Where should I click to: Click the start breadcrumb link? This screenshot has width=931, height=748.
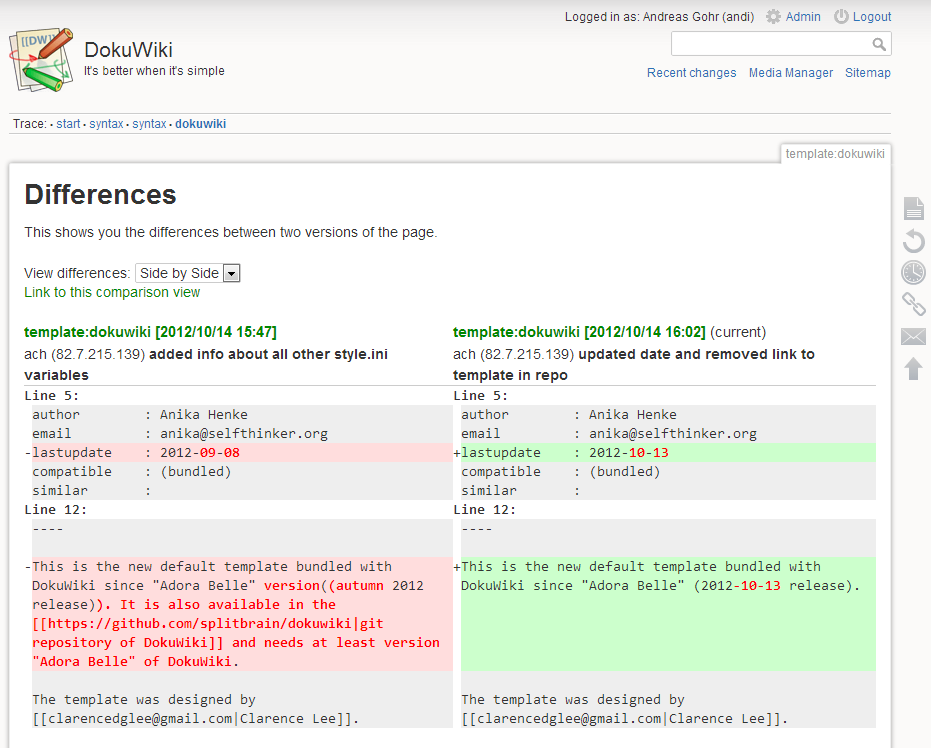68,124
